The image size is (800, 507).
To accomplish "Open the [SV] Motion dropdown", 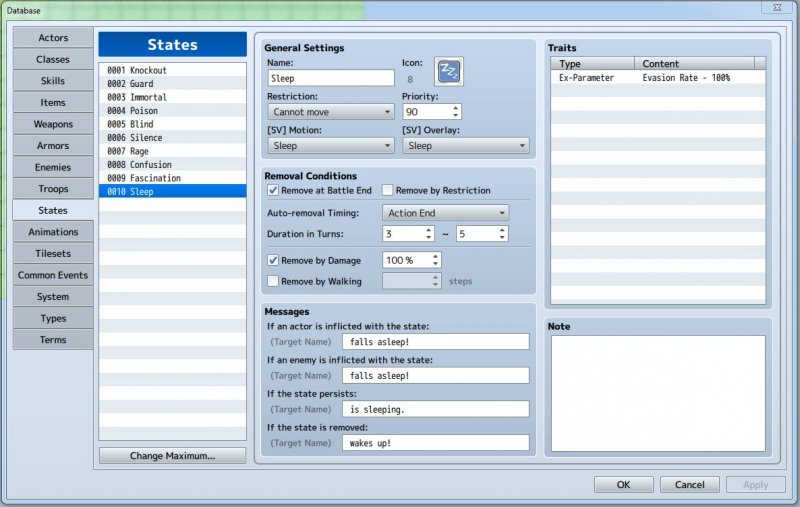I will 331,146.
